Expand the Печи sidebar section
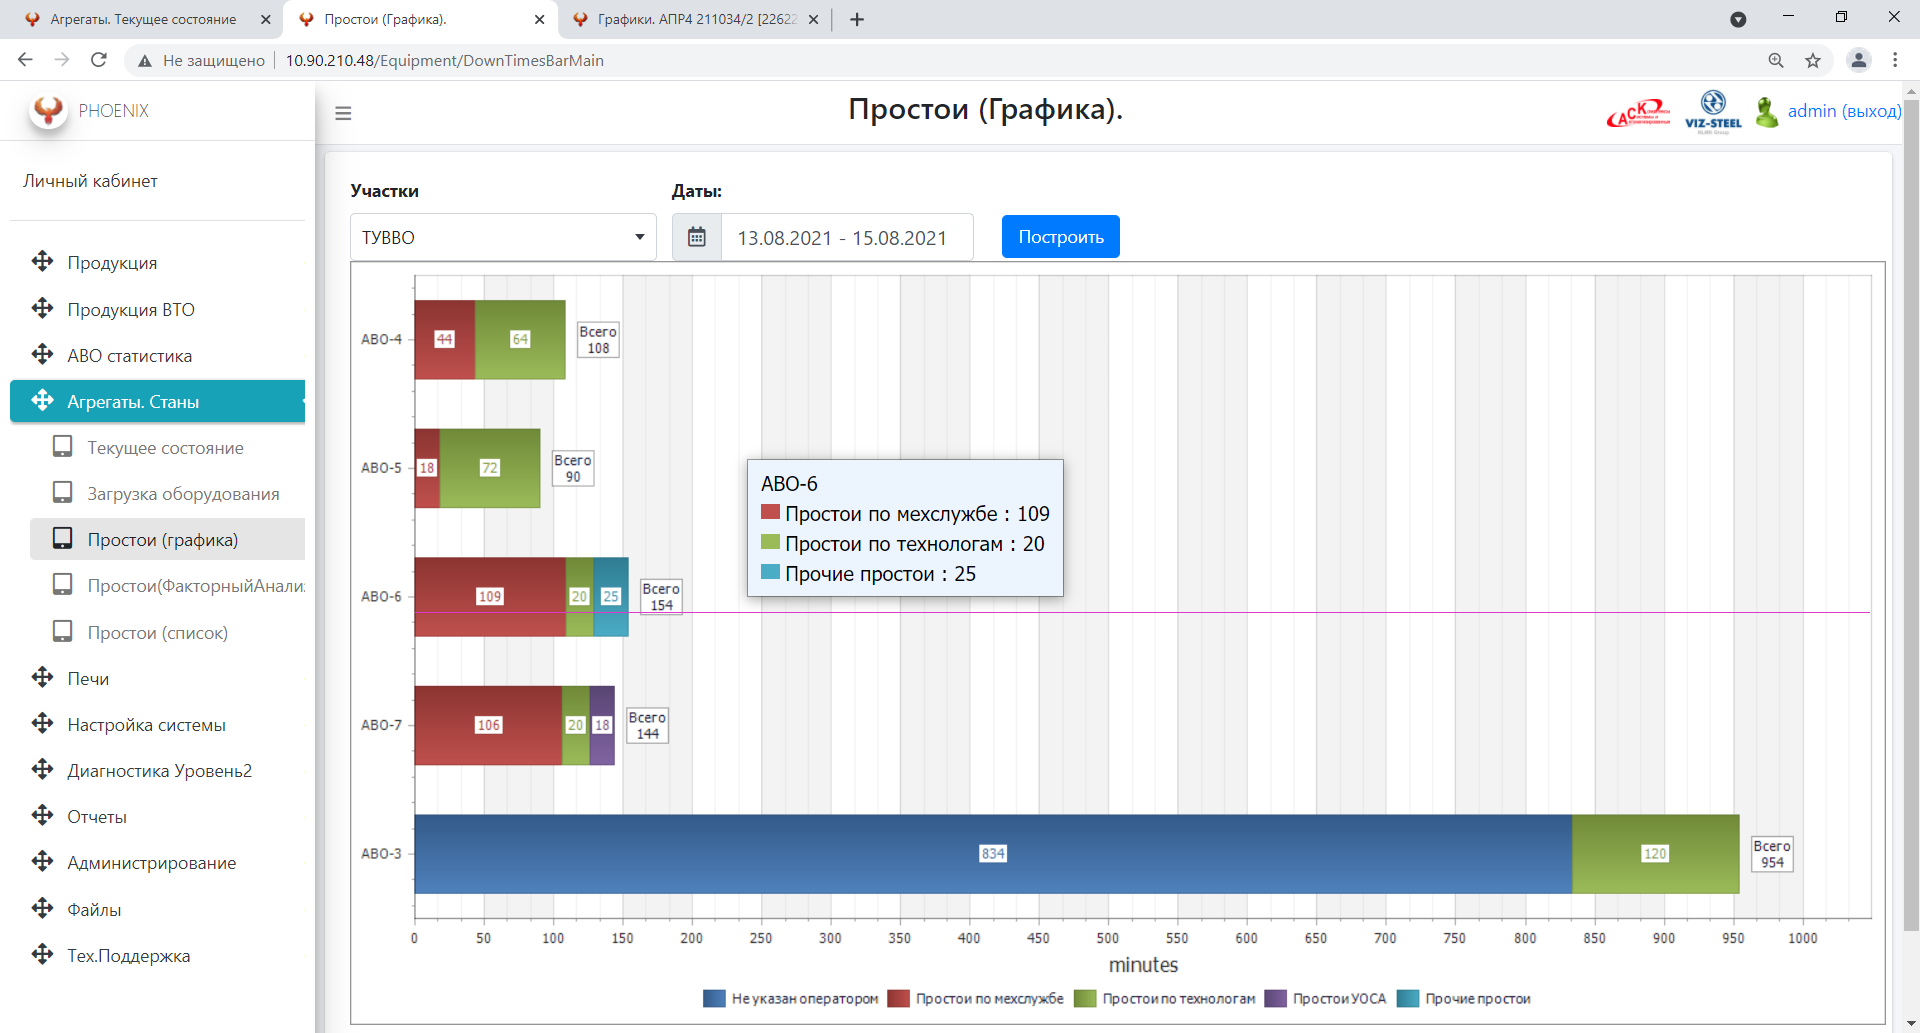This screenshot has width=1920, height=1033. (88, 679)
